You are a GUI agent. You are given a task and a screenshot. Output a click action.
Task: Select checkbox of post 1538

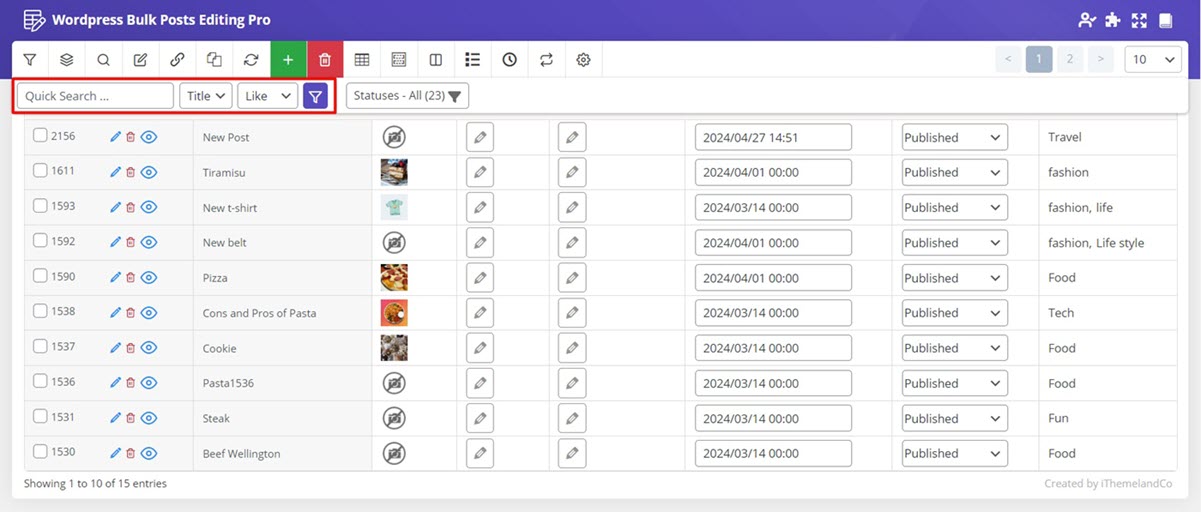[40, 311]
